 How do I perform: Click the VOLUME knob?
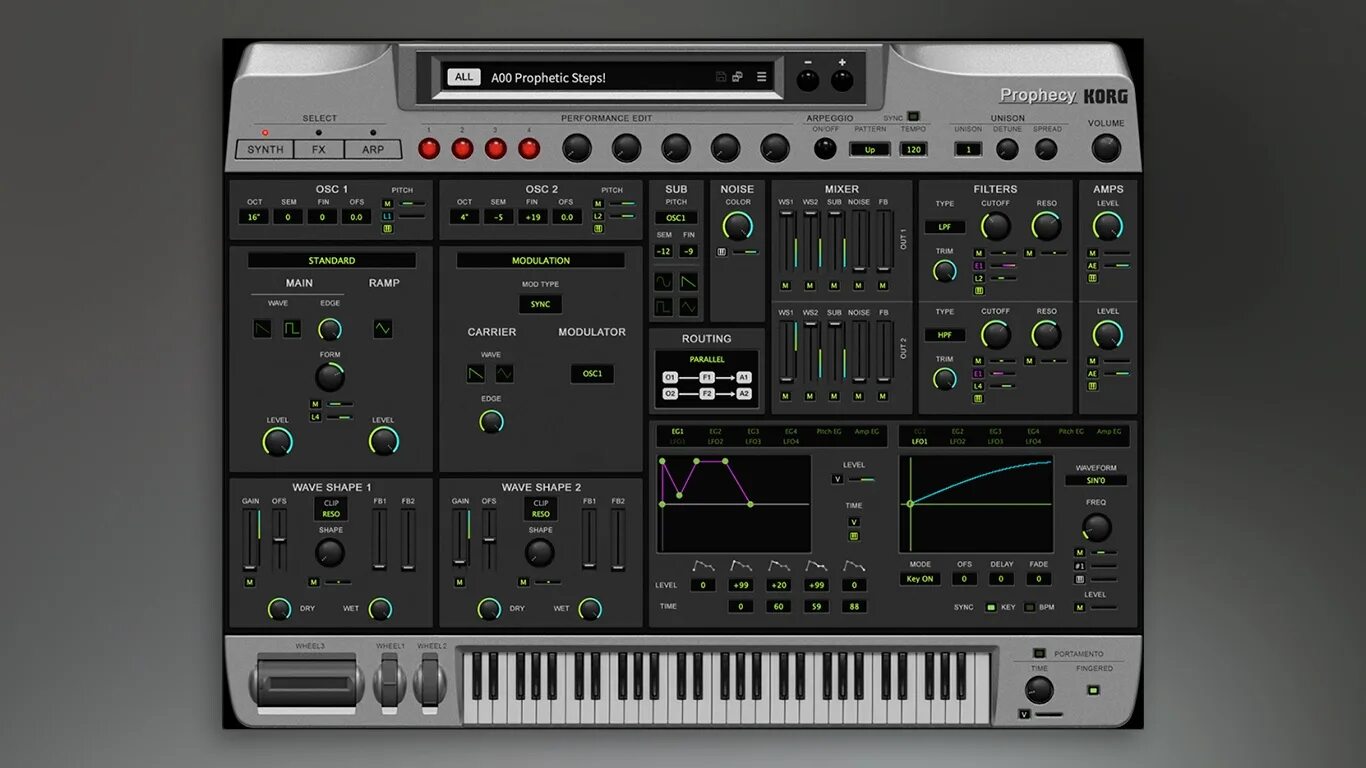pos(1106,148)
